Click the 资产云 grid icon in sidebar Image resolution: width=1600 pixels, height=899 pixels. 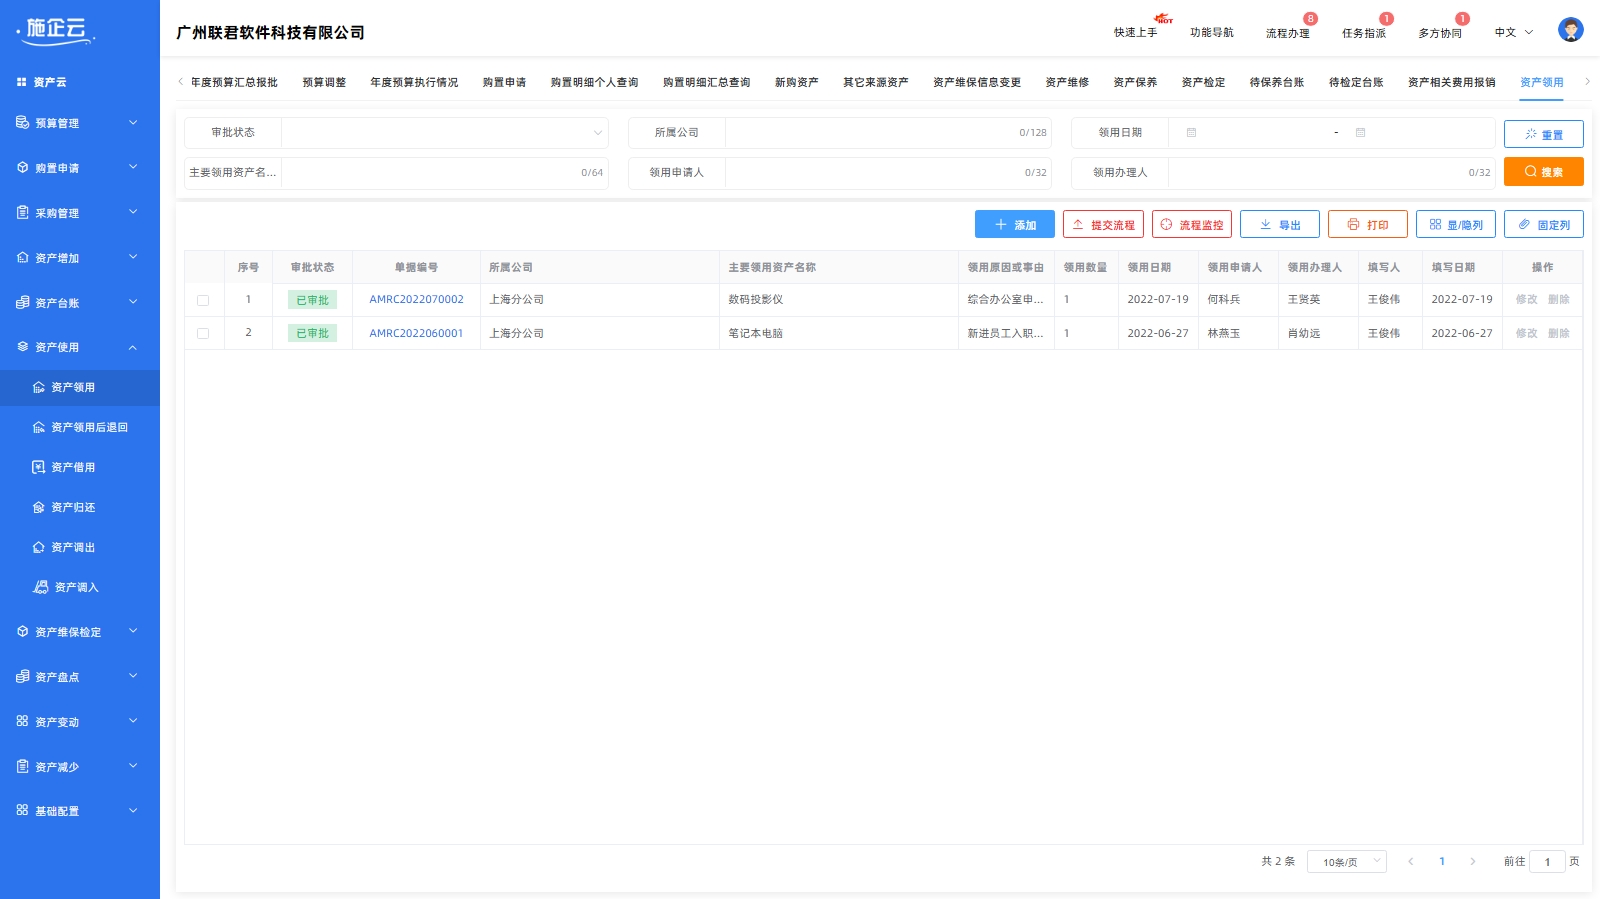click(21, 82)
